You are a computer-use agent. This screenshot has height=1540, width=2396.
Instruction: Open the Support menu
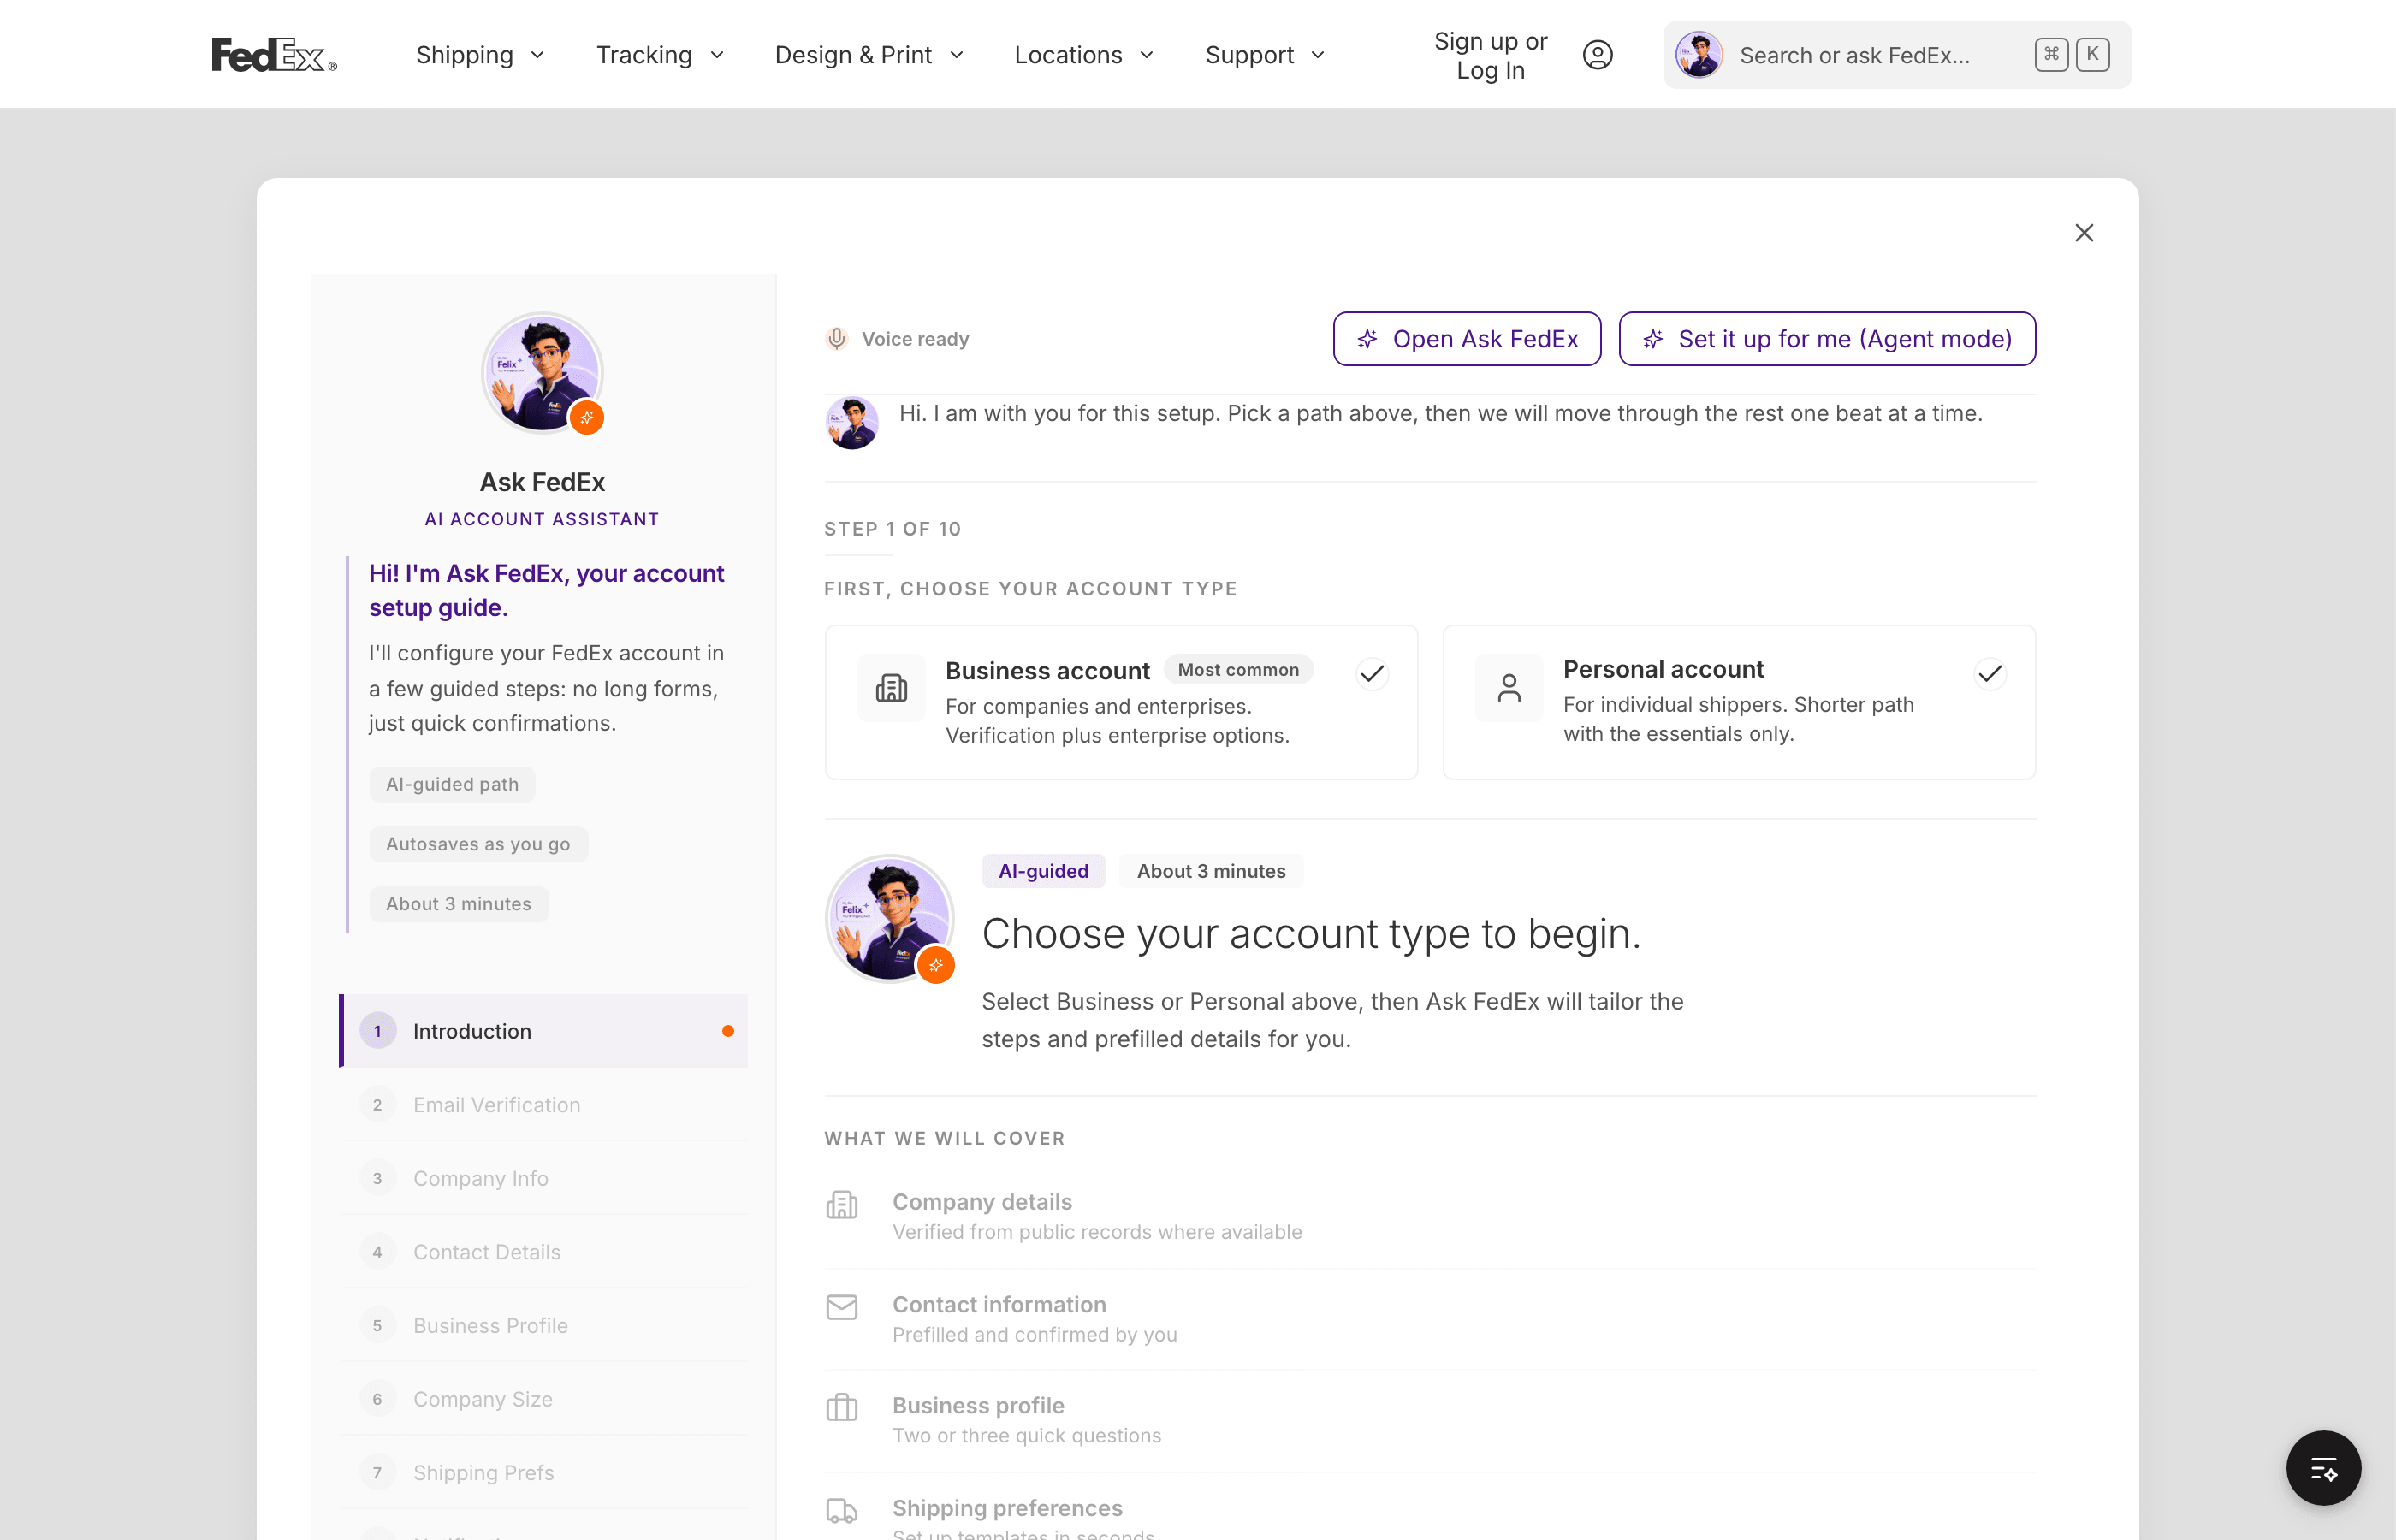point(1265,55)
